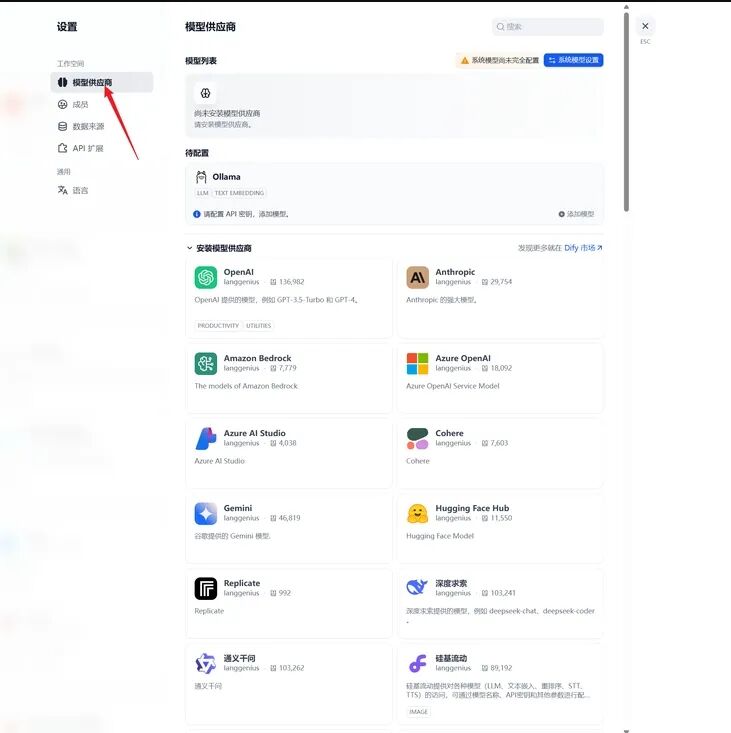
Task: Click the 尚未安装模型供应商 placeholder icon
Action: (205, 93)
